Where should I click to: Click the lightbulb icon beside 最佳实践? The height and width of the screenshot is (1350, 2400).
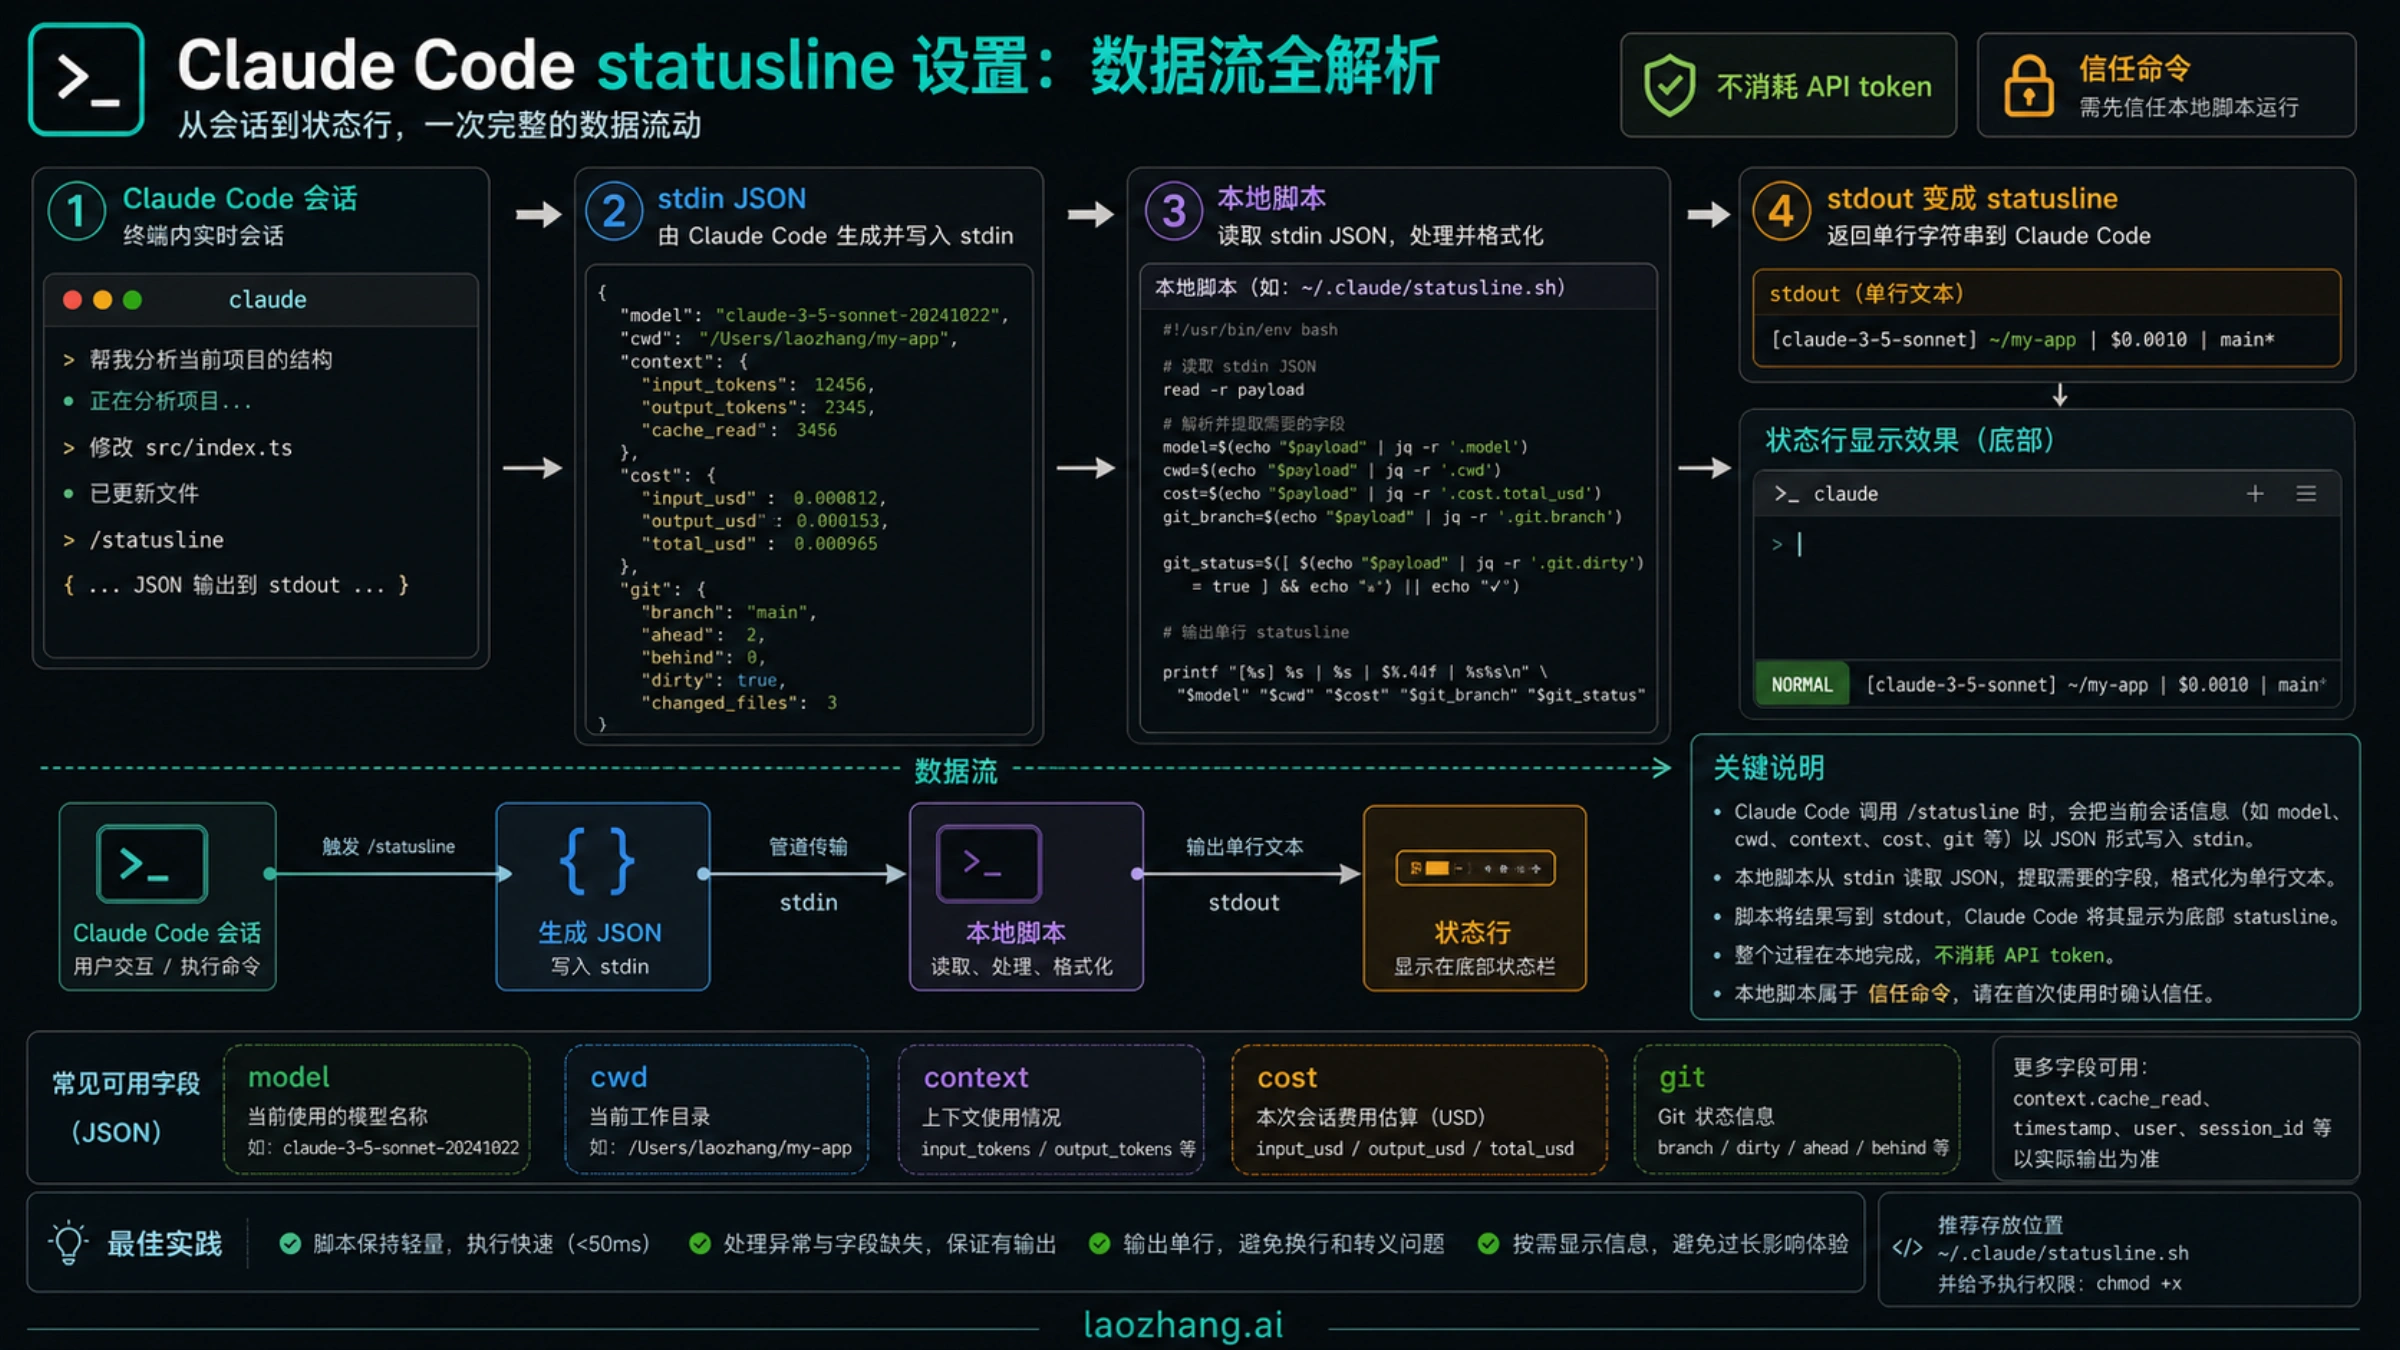(68, 1243)
